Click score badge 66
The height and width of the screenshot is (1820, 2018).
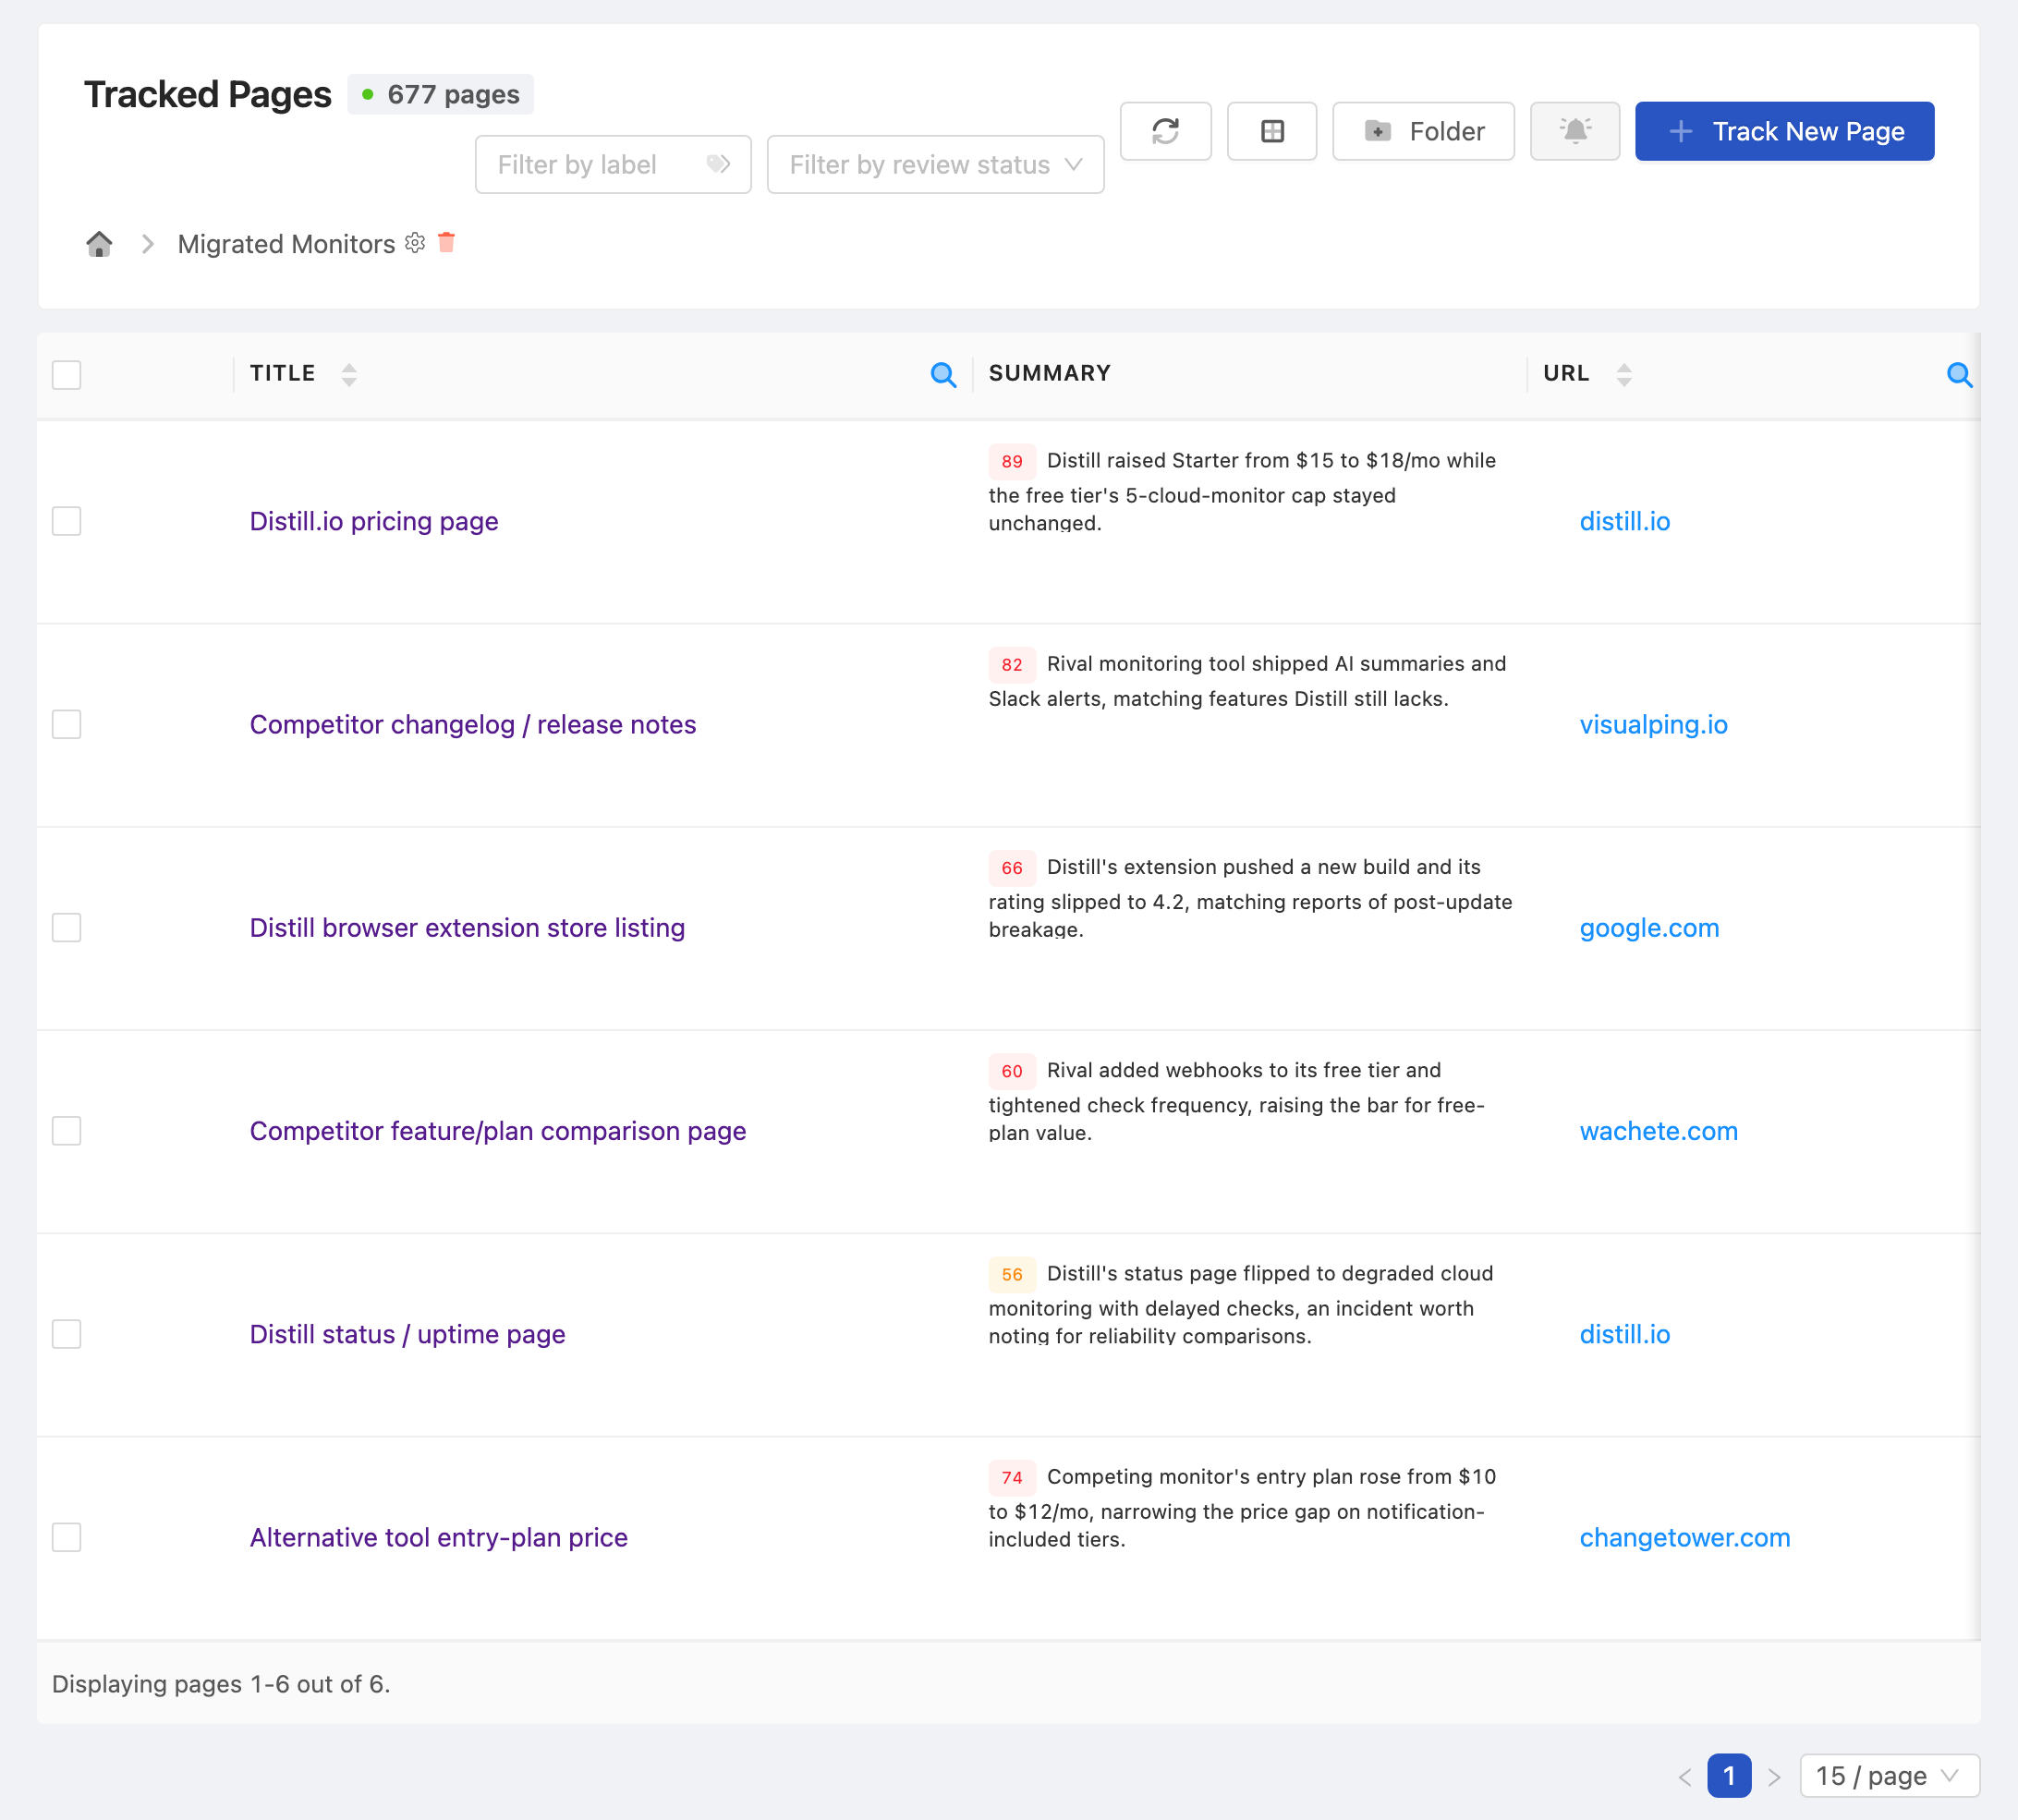tap(1011, 867)
